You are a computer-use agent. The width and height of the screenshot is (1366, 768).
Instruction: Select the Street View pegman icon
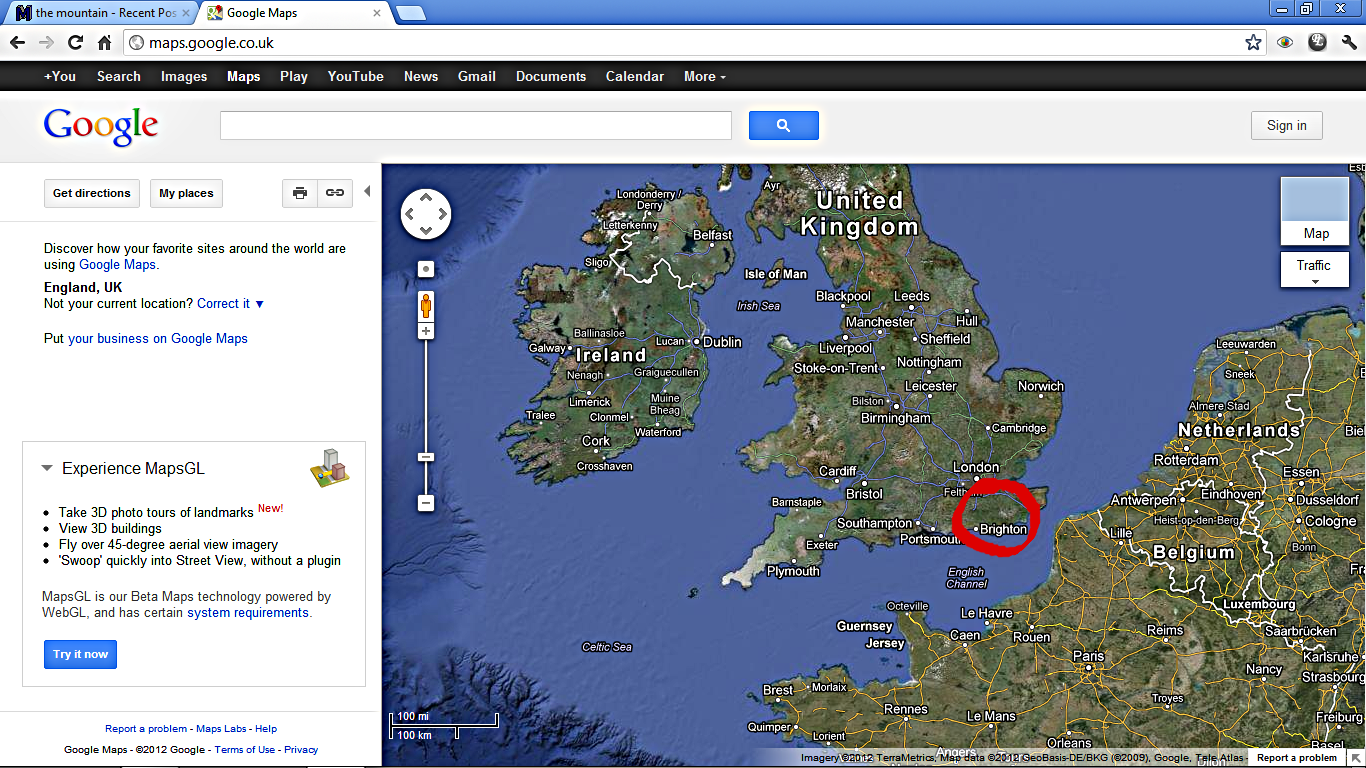click(426, 306)
